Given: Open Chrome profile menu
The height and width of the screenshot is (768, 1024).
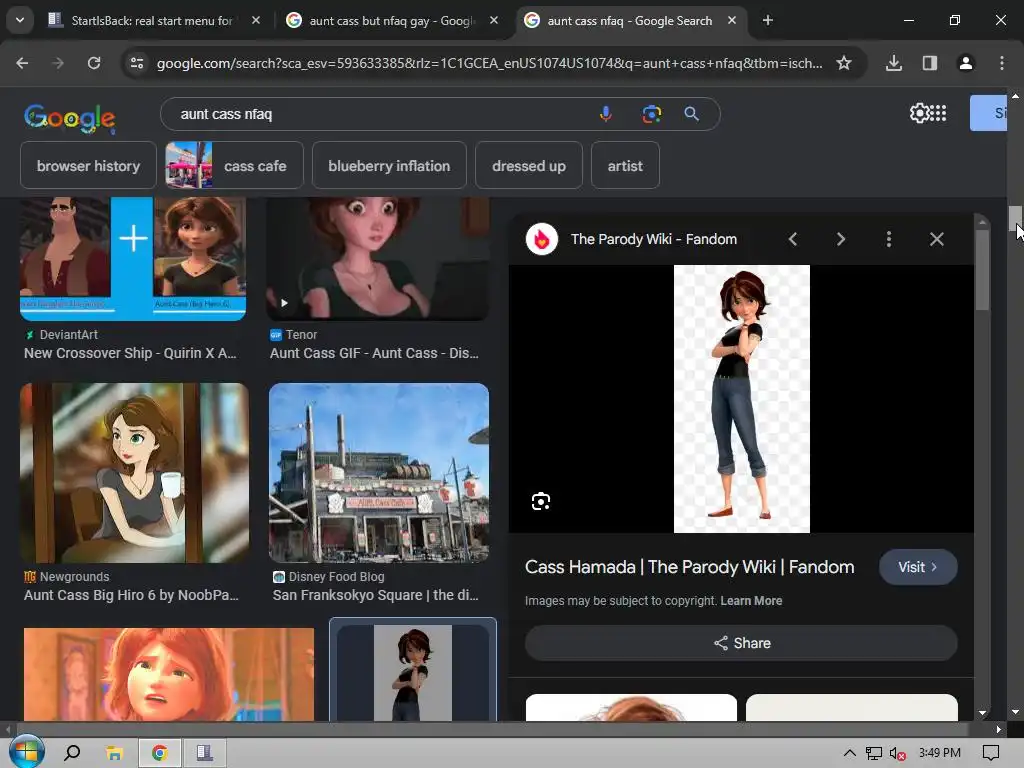Looking at the screenshot, I should tap(966, 63).
